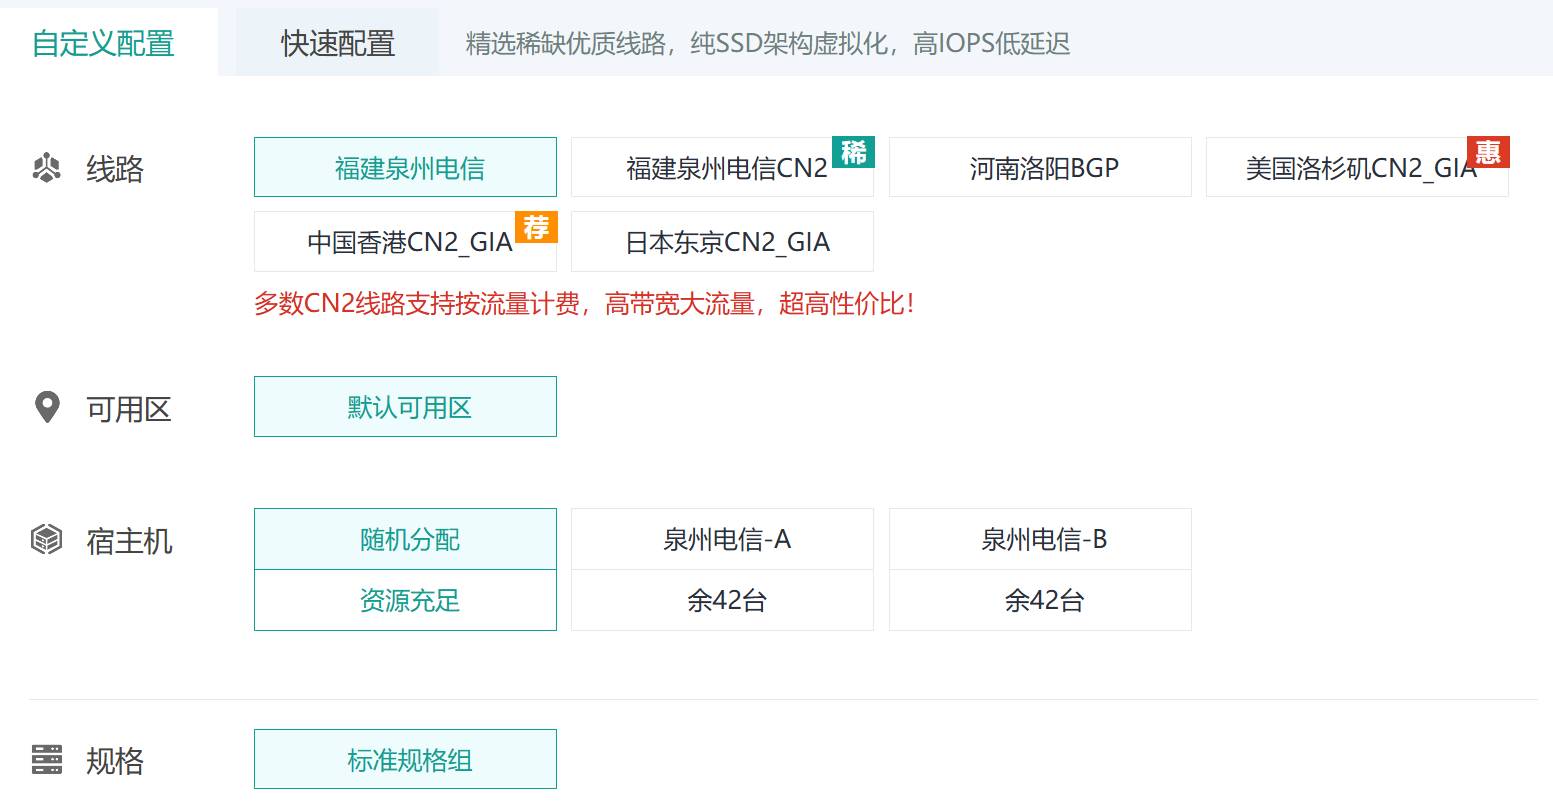Screen dimensions: 1553x803
Task: Click the 线路 network icon
Action: (47, 168)
